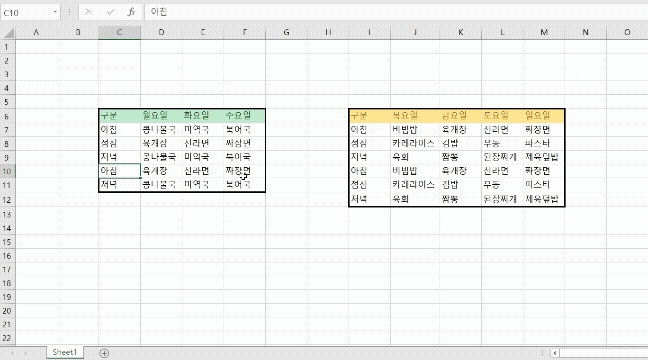Select cell K8 김밥
This screenshot has width=648, height=360.
point(460,143)
